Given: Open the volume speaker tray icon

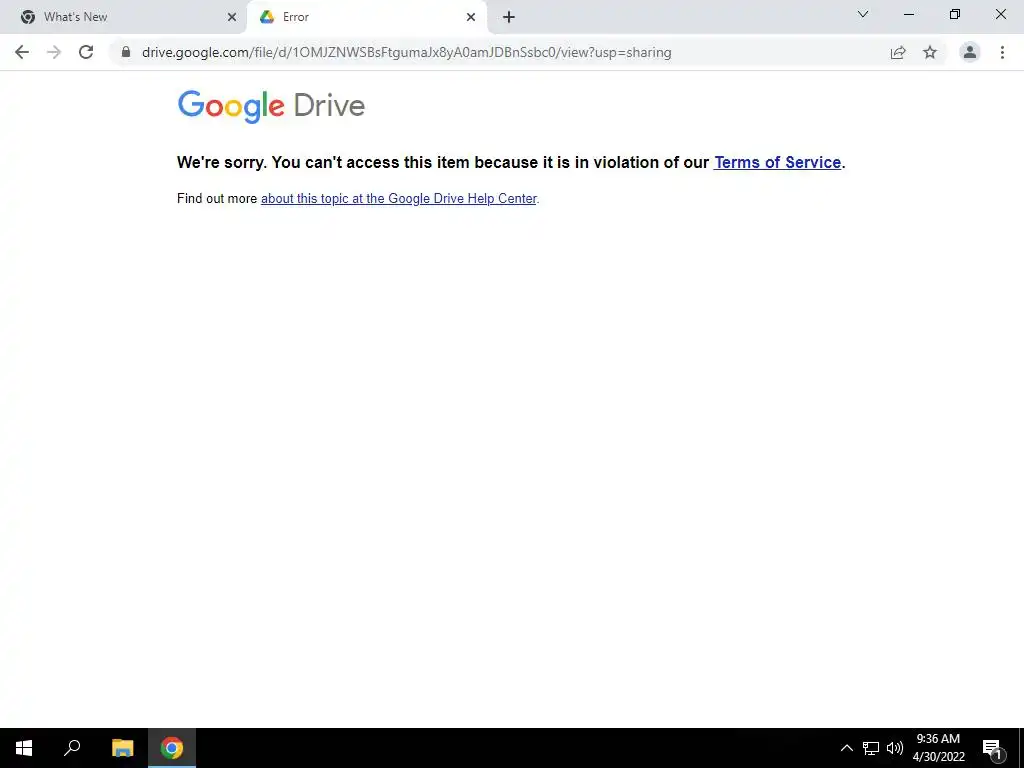Looking at the screenshot, I should [x=894, y=748].
